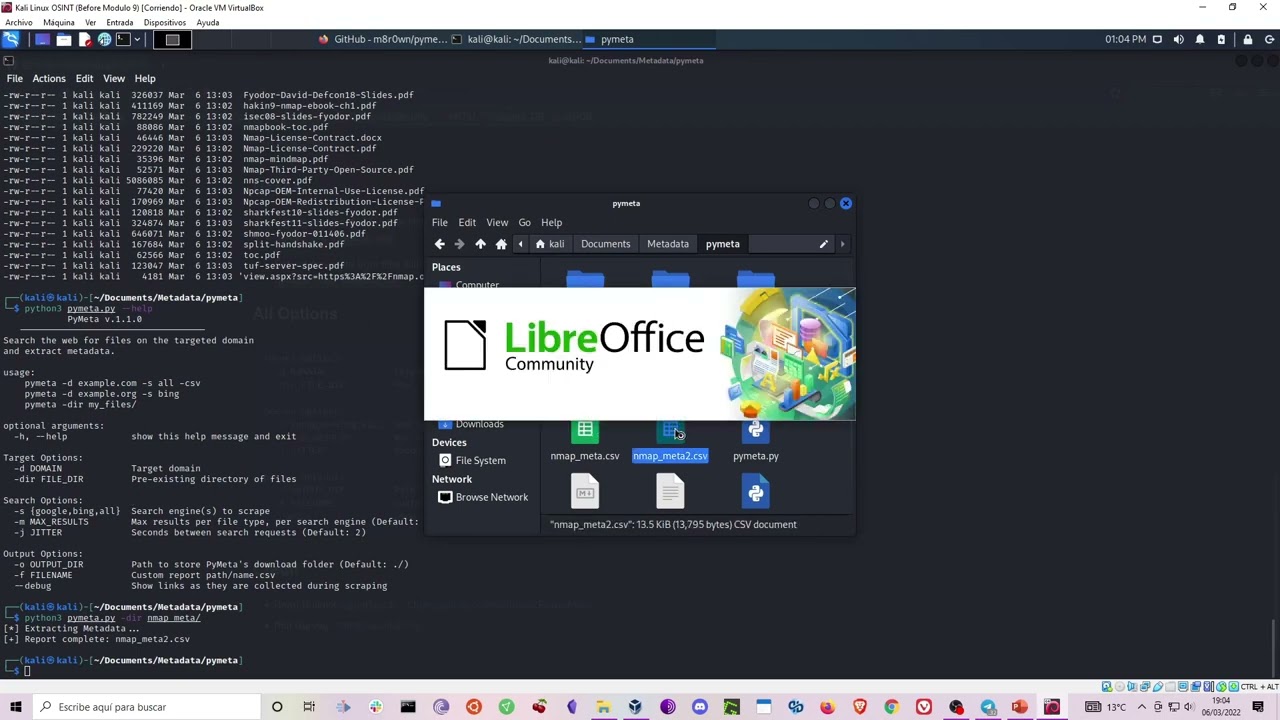
Task: Click the right path-scroll arrow after edit icon
Action: coord(842,244)
